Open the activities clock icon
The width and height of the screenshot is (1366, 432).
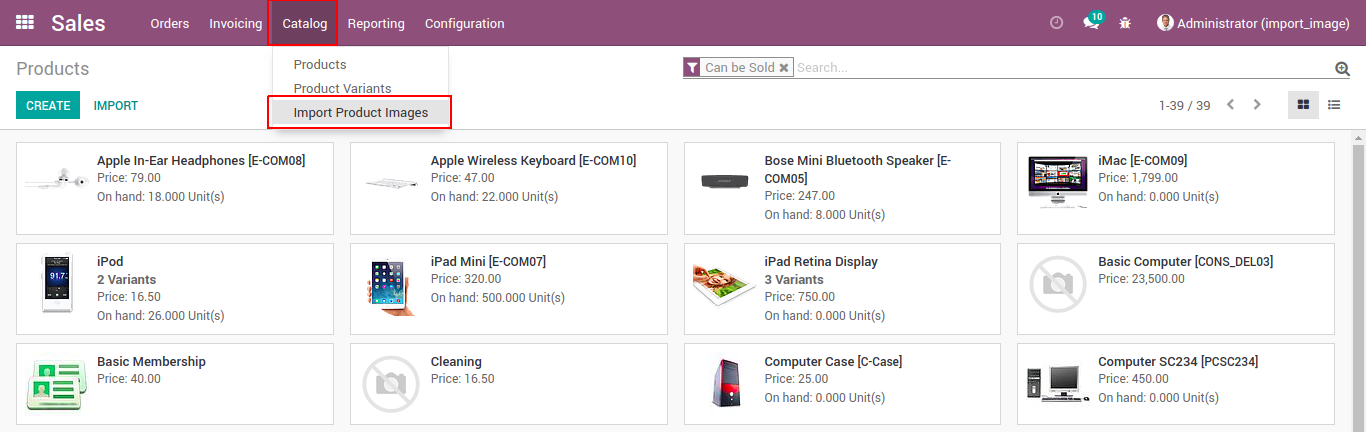1056,23
